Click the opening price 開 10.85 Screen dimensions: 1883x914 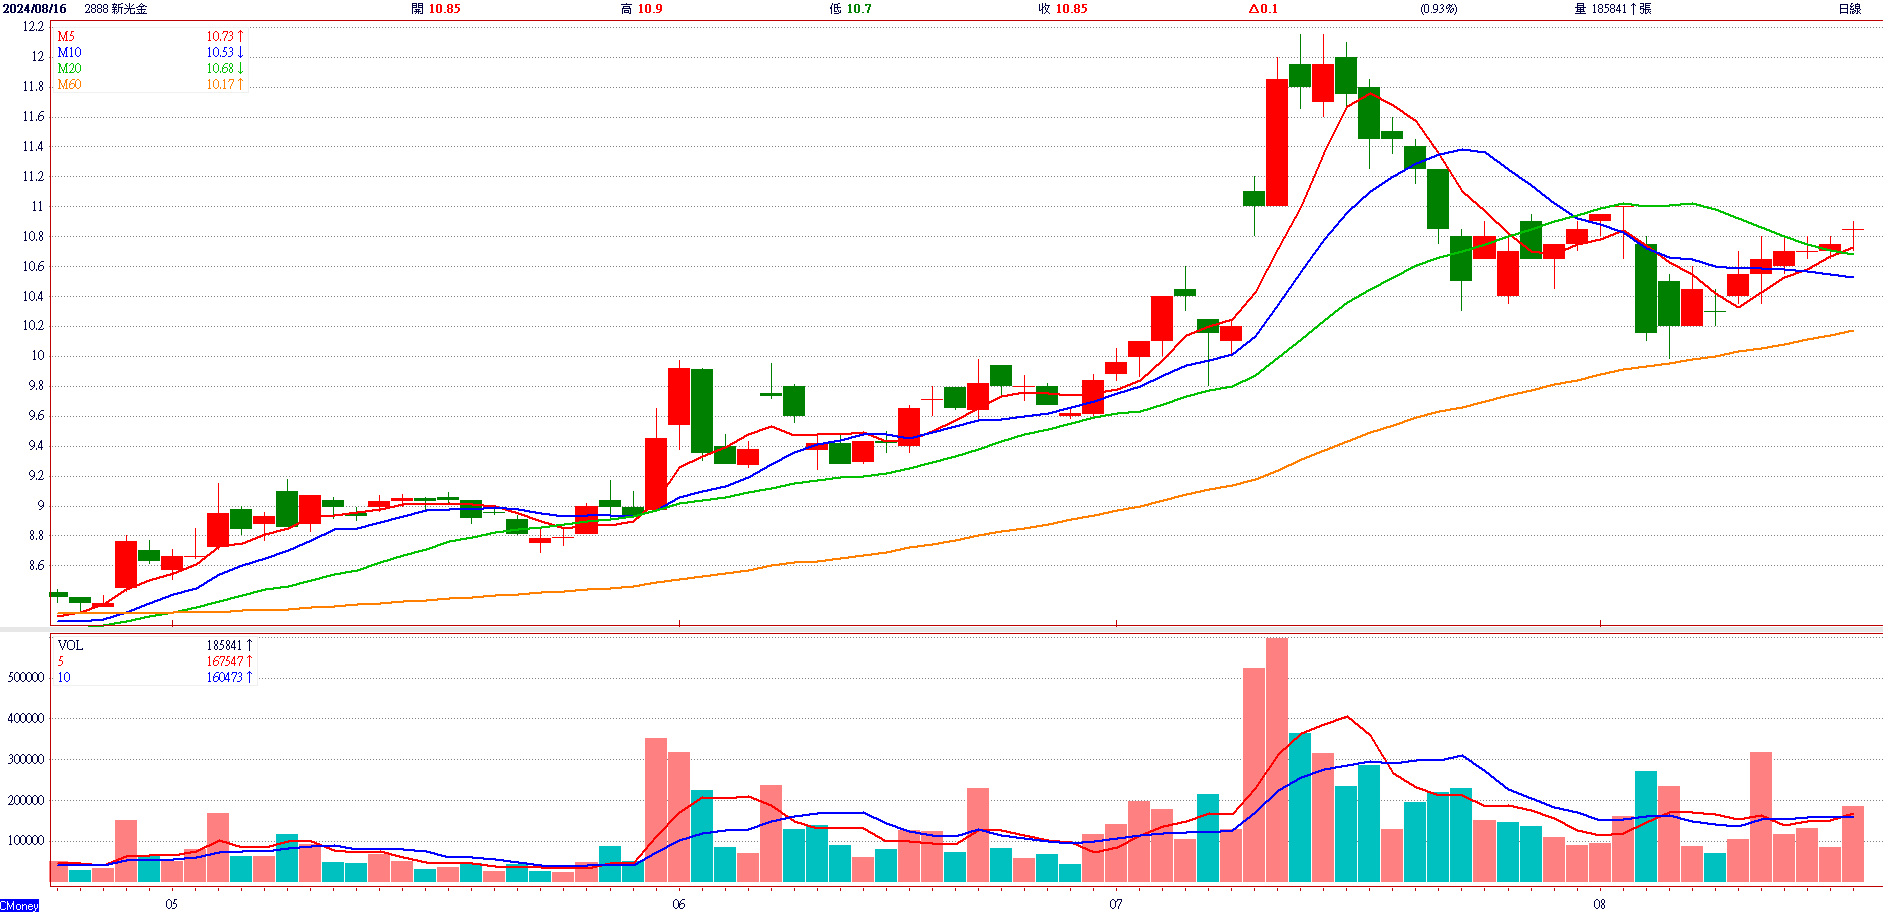(x=436, y=9)
